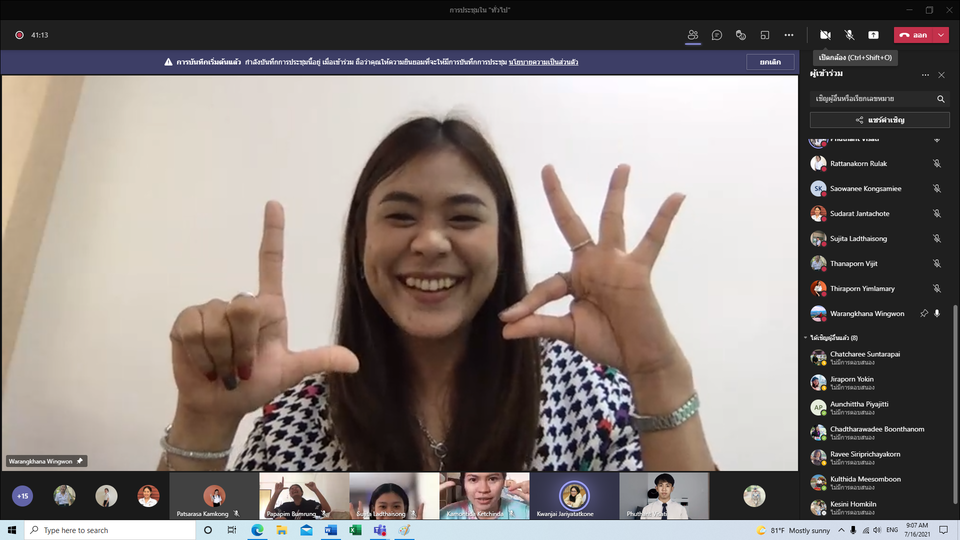Collapse the invited others section
960x540 pixels.
806,337
